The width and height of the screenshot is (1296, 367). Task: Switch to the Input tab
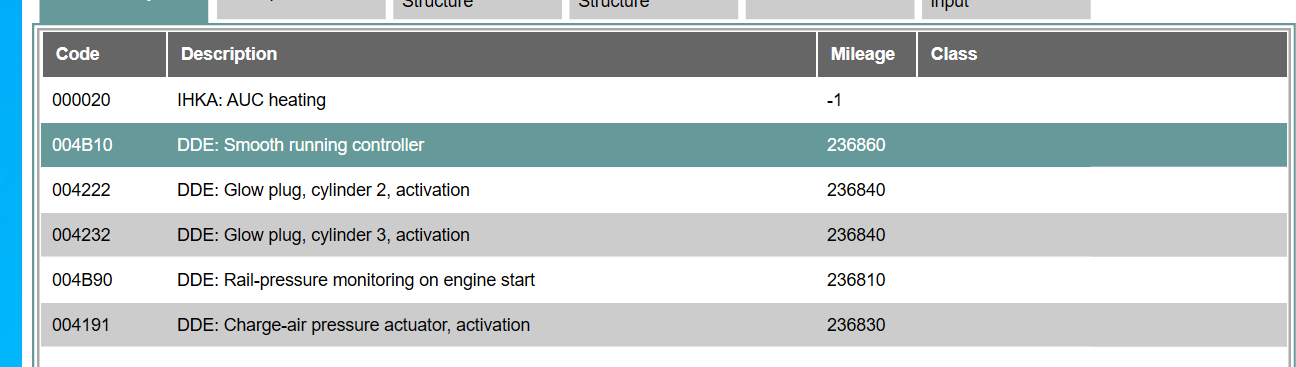point(1006,8)
